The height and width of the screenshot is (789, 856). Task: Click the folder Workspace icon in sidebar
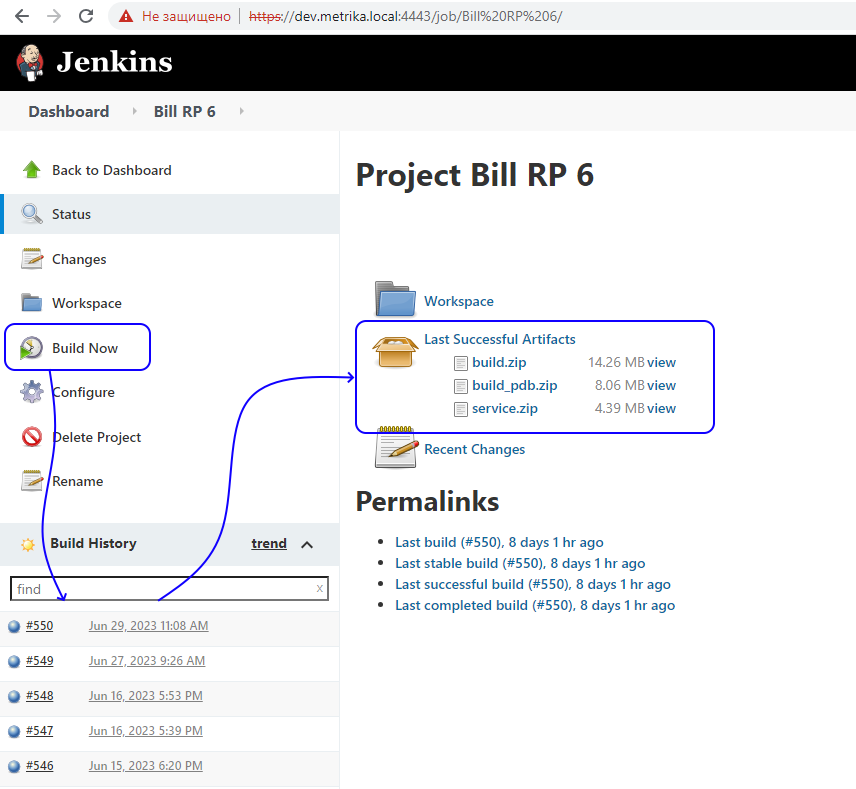point(32,302)
